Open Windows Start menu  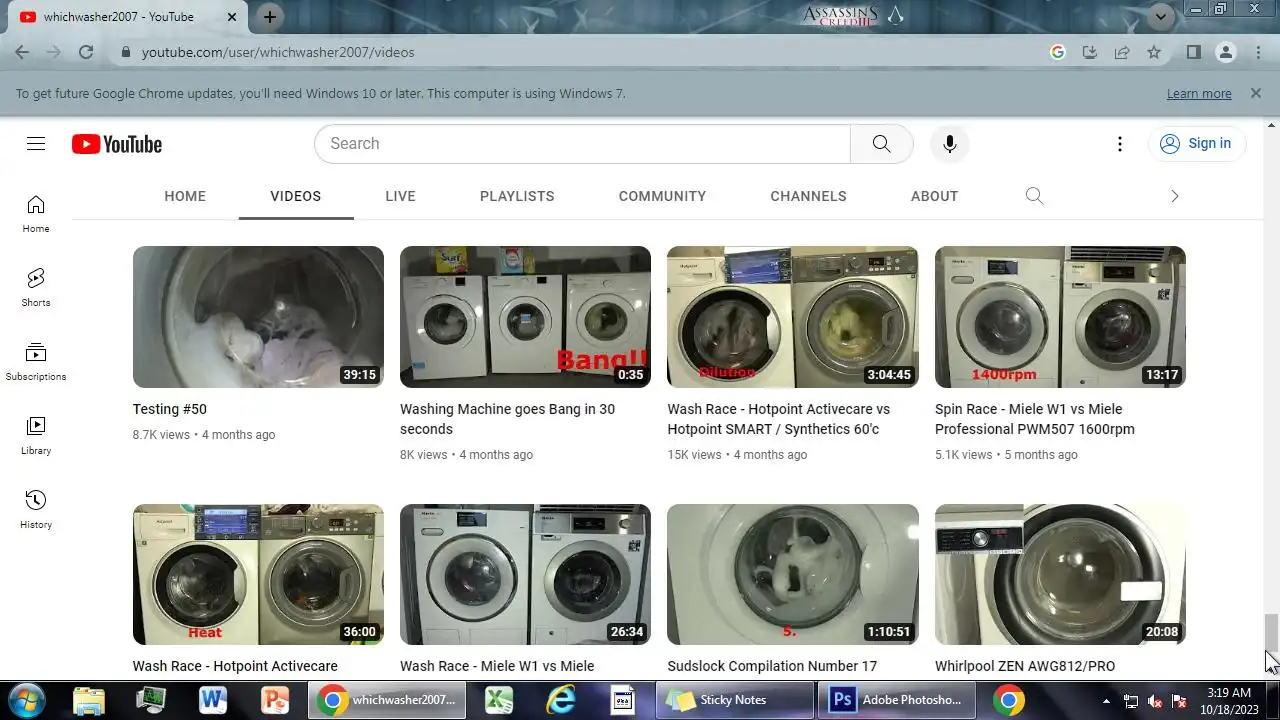26,699
